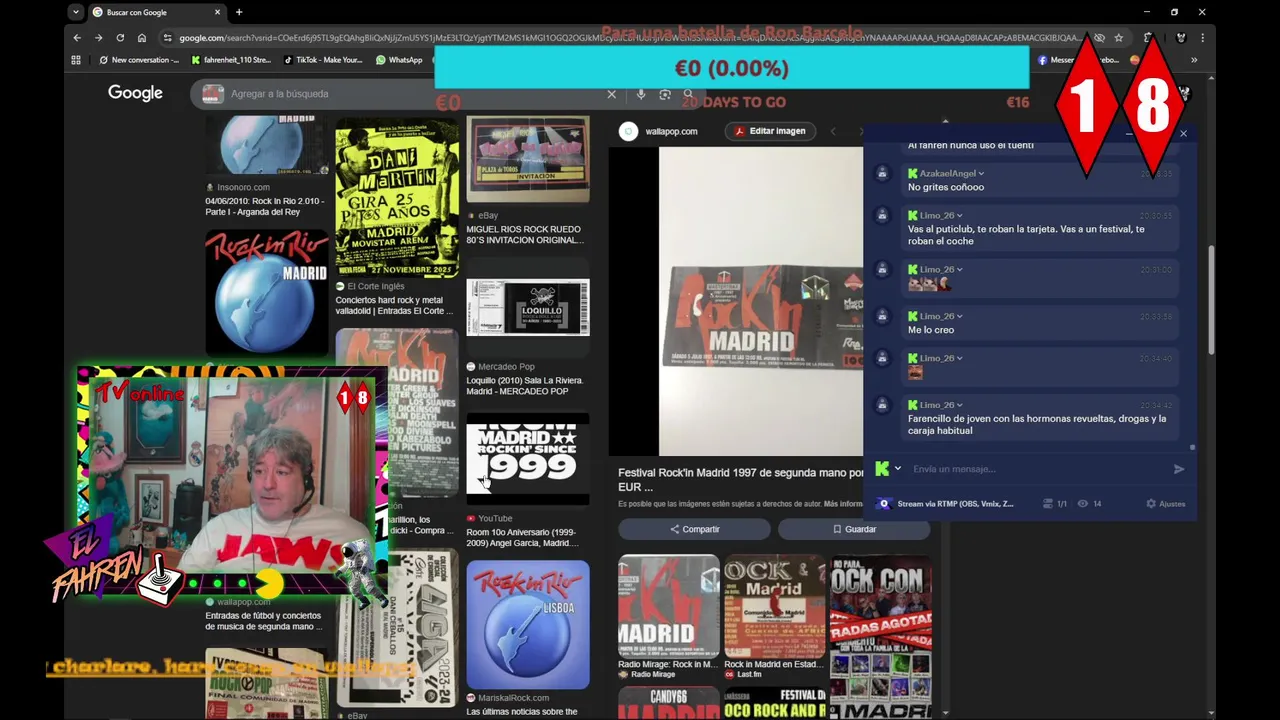Image resolution: width=1280 pixels, height=720 pixels.
Task: Click the 'Compartir' share button
Action: click(694, 529)
